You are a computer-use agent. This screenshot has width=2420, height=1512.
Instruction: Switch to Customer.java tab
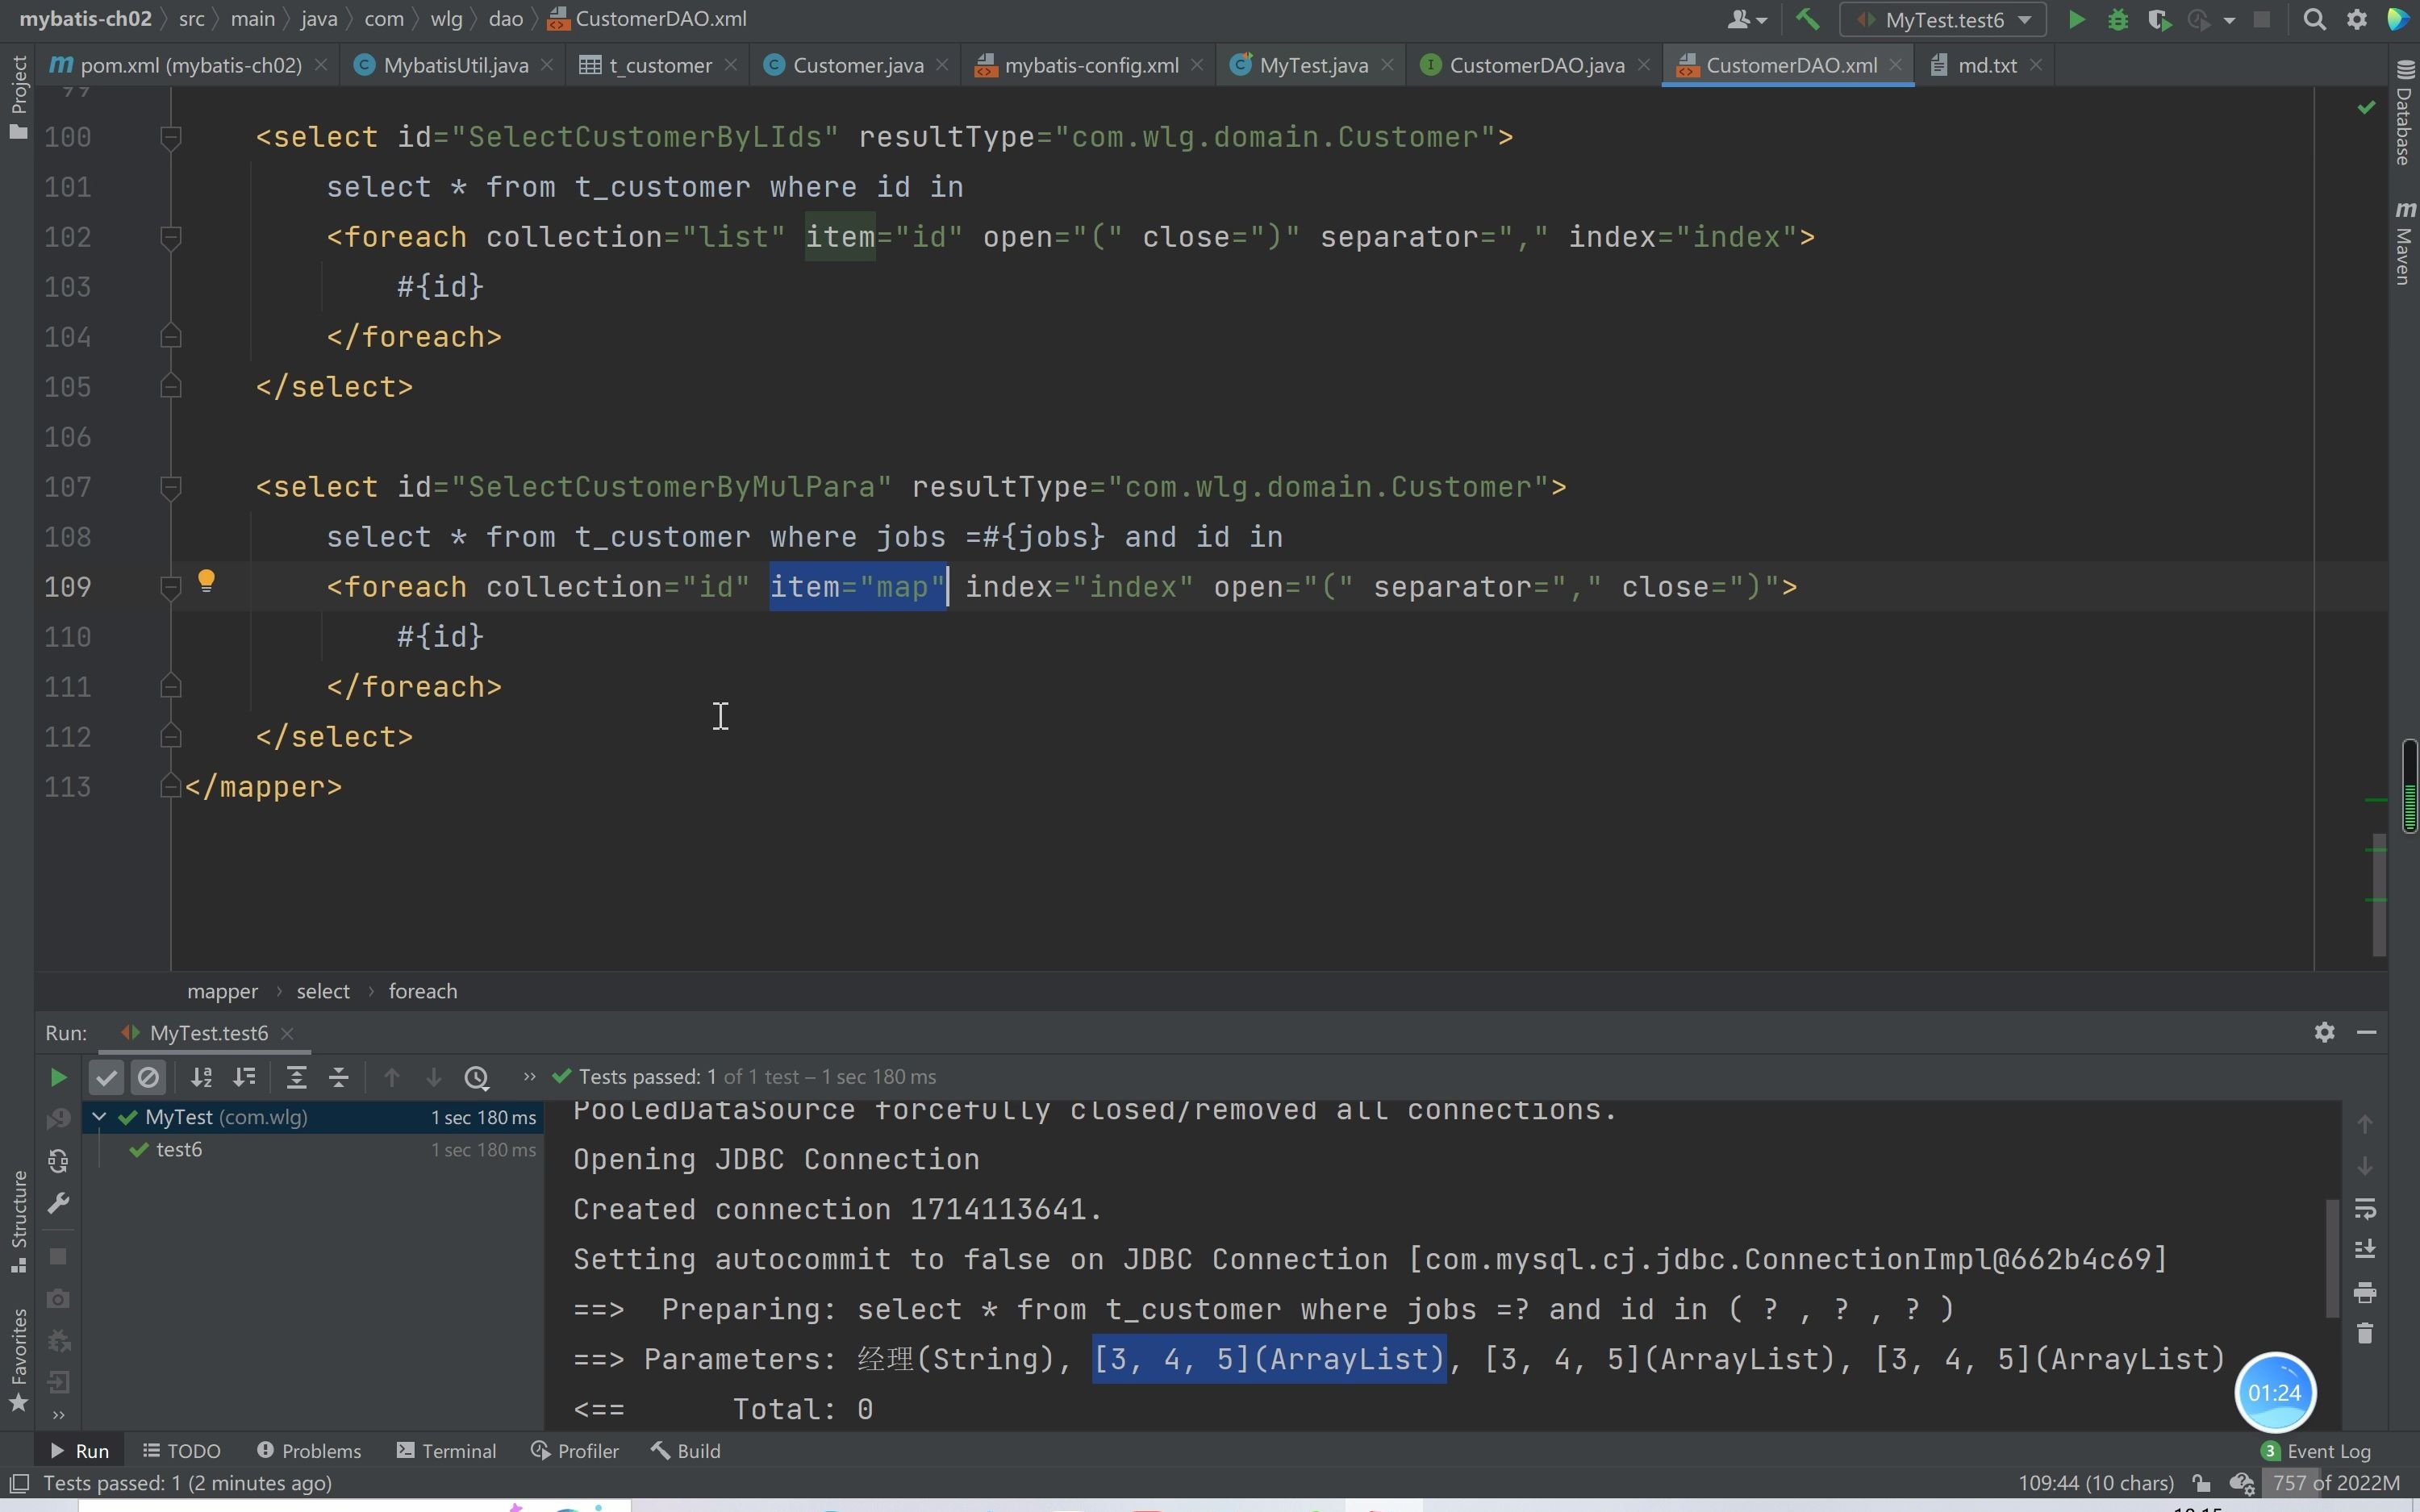click(857, 65)
